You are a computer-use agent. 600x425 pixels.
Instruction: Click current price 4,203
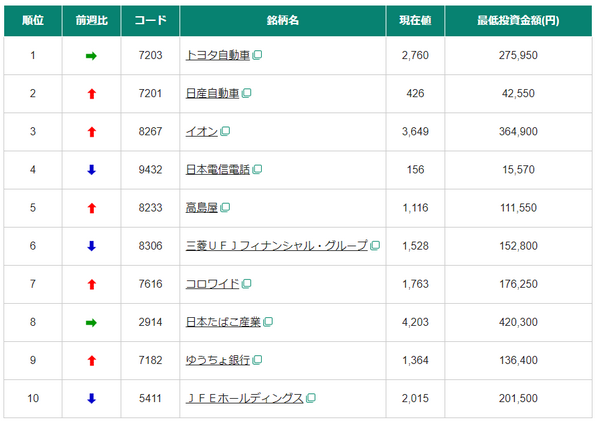coord(415,322)
